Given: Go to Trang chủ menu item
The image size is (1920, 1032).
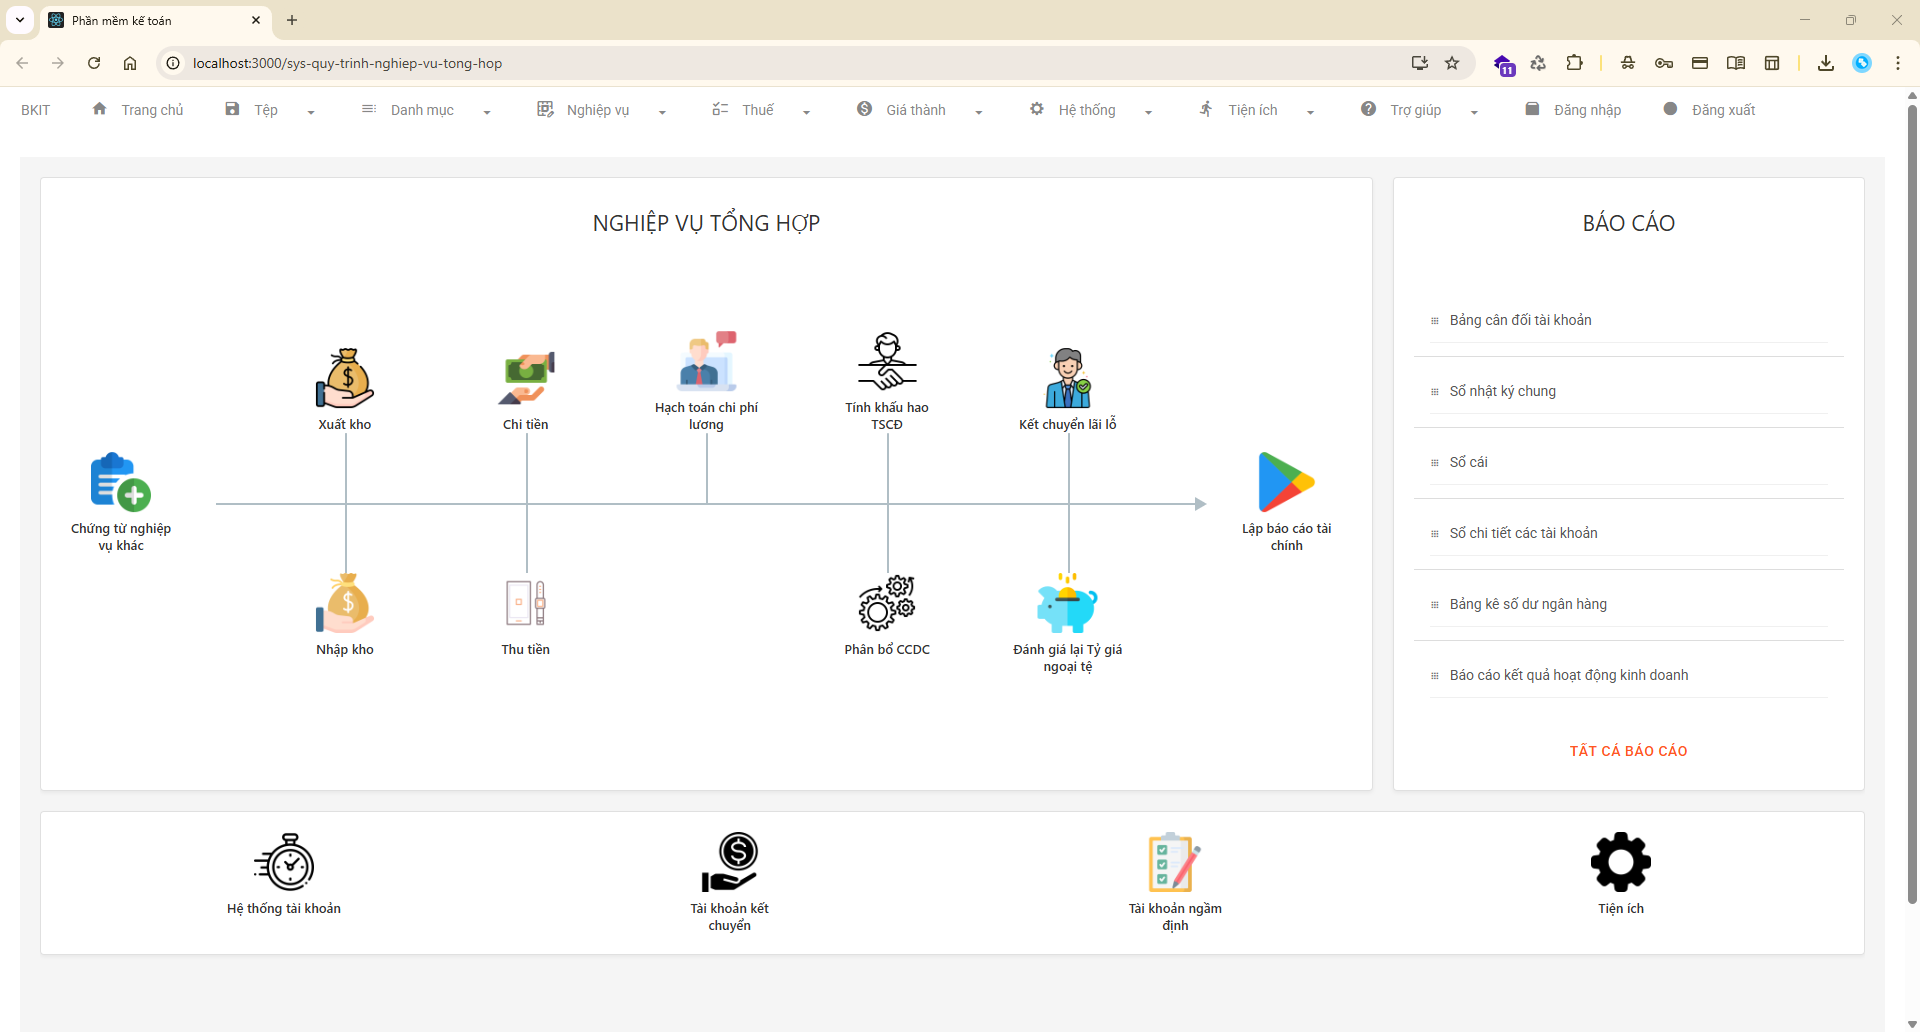Looking at the screenshot, I should click(x=138, y=110).
